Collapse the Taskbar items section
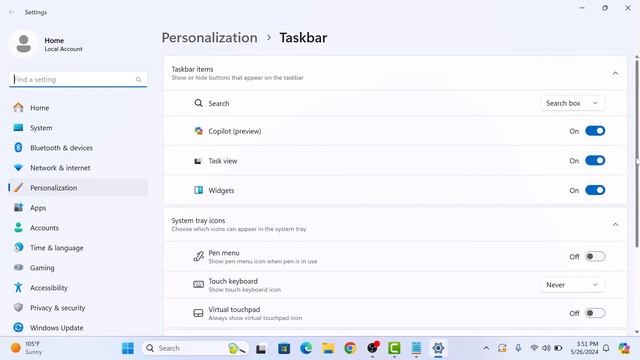This screenshot has height=360, width=640. pos(615,73)
